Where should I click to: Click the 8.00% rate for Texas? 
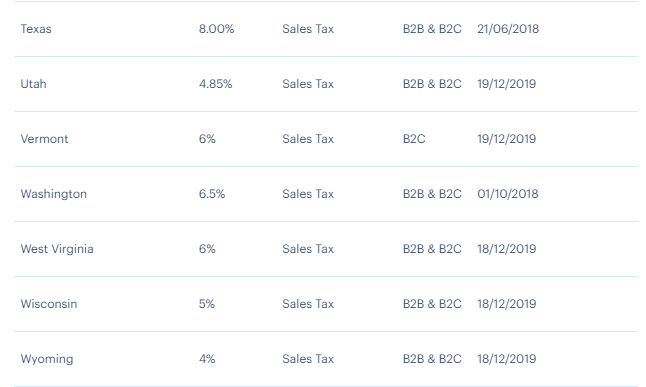tap(216, 29)
